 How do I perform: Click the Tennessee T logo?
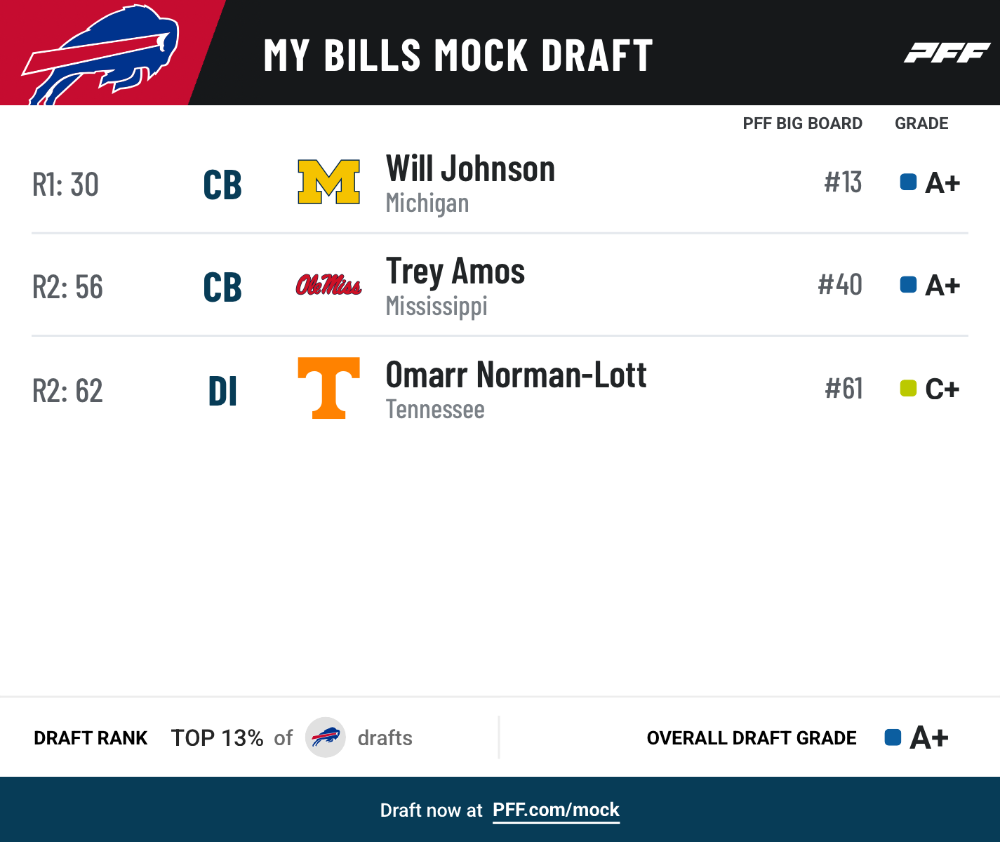pyautogui.click(x=328, y=388)
